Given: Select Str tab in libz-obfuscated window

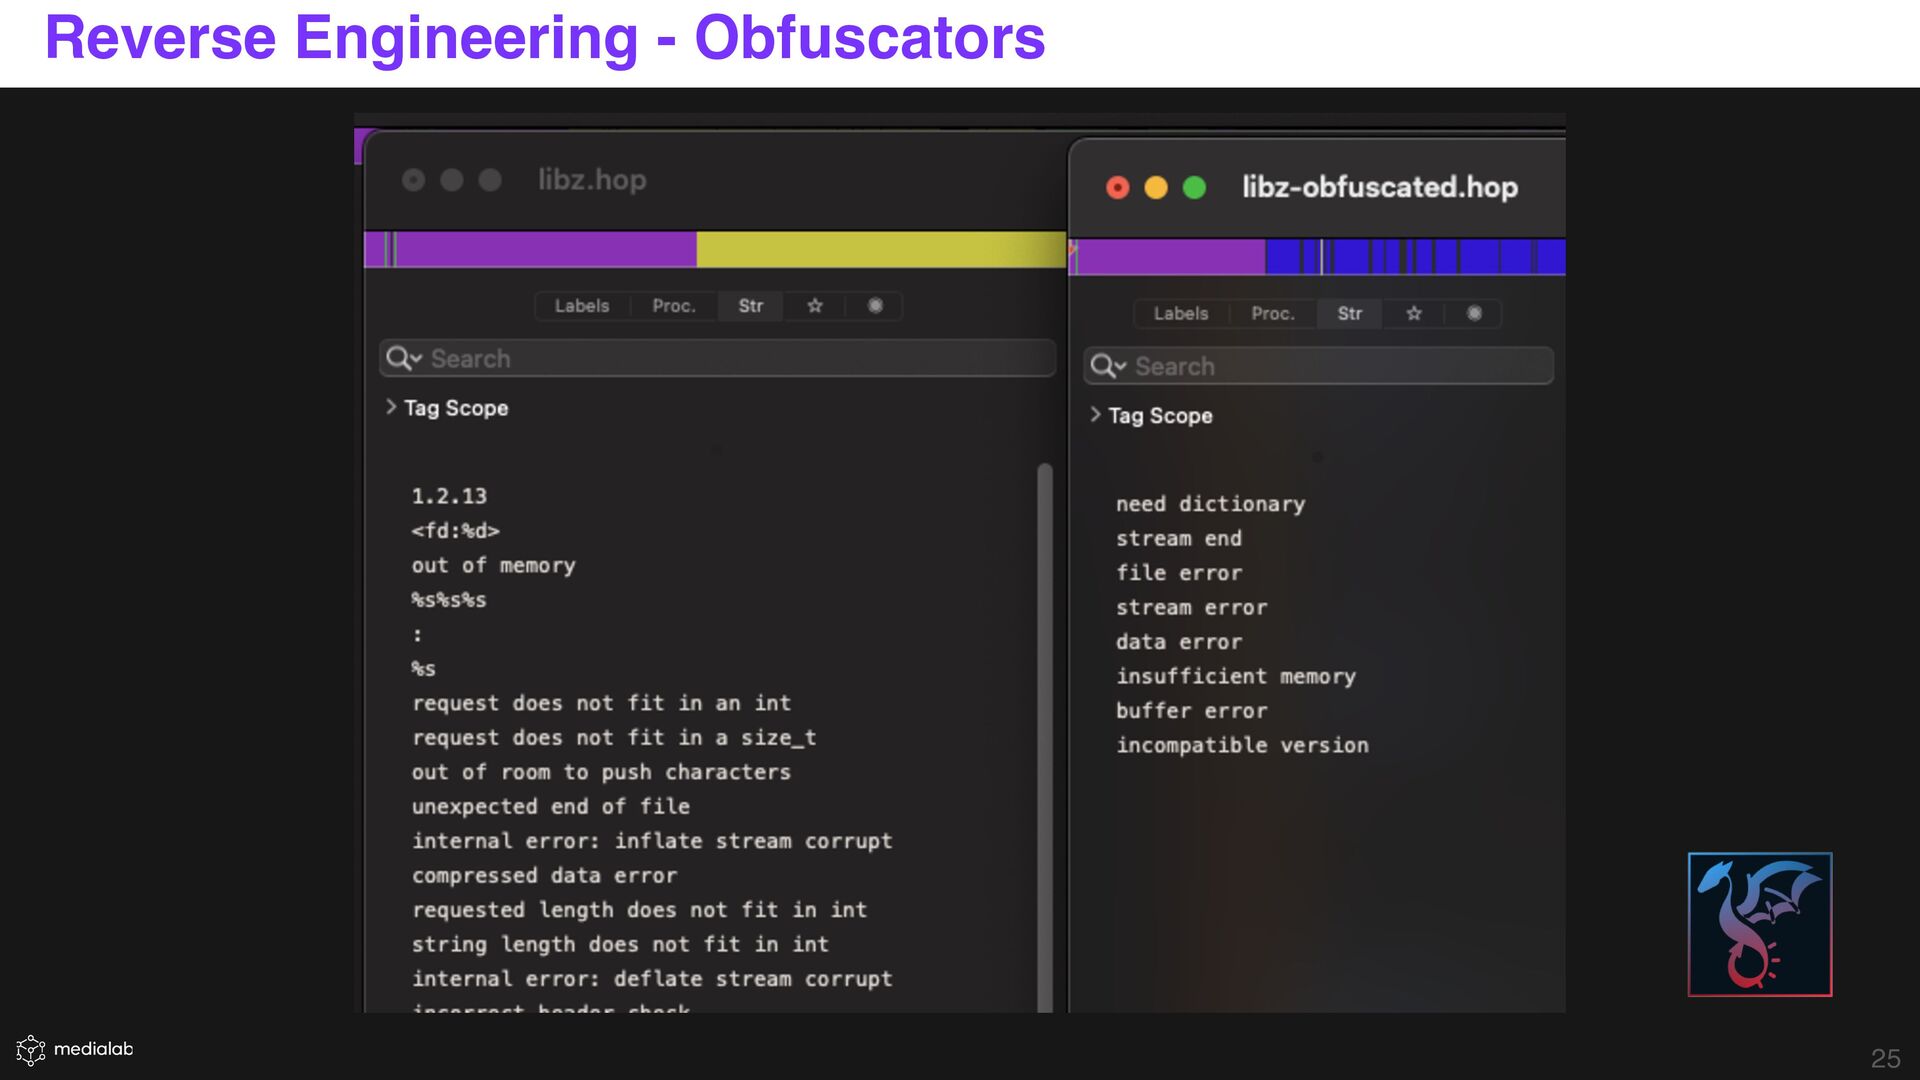Looking at the screenshot, I should point(1349,314).
